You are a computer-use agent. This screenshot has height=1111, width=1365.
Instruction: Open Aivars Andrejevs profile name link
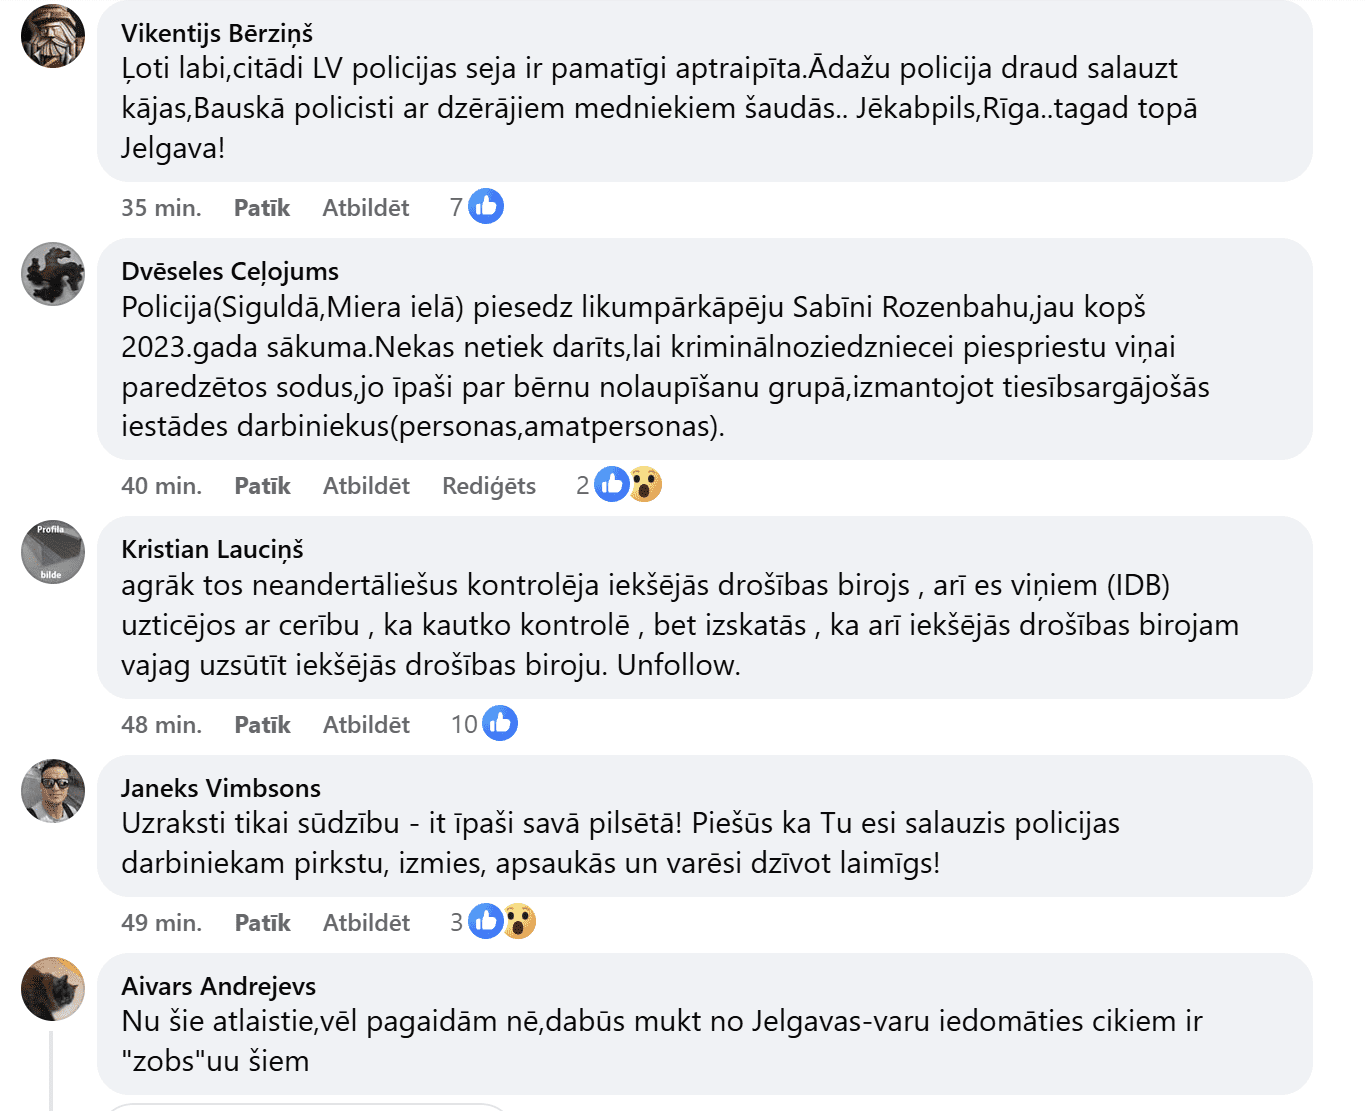click(x=218, y=986)
